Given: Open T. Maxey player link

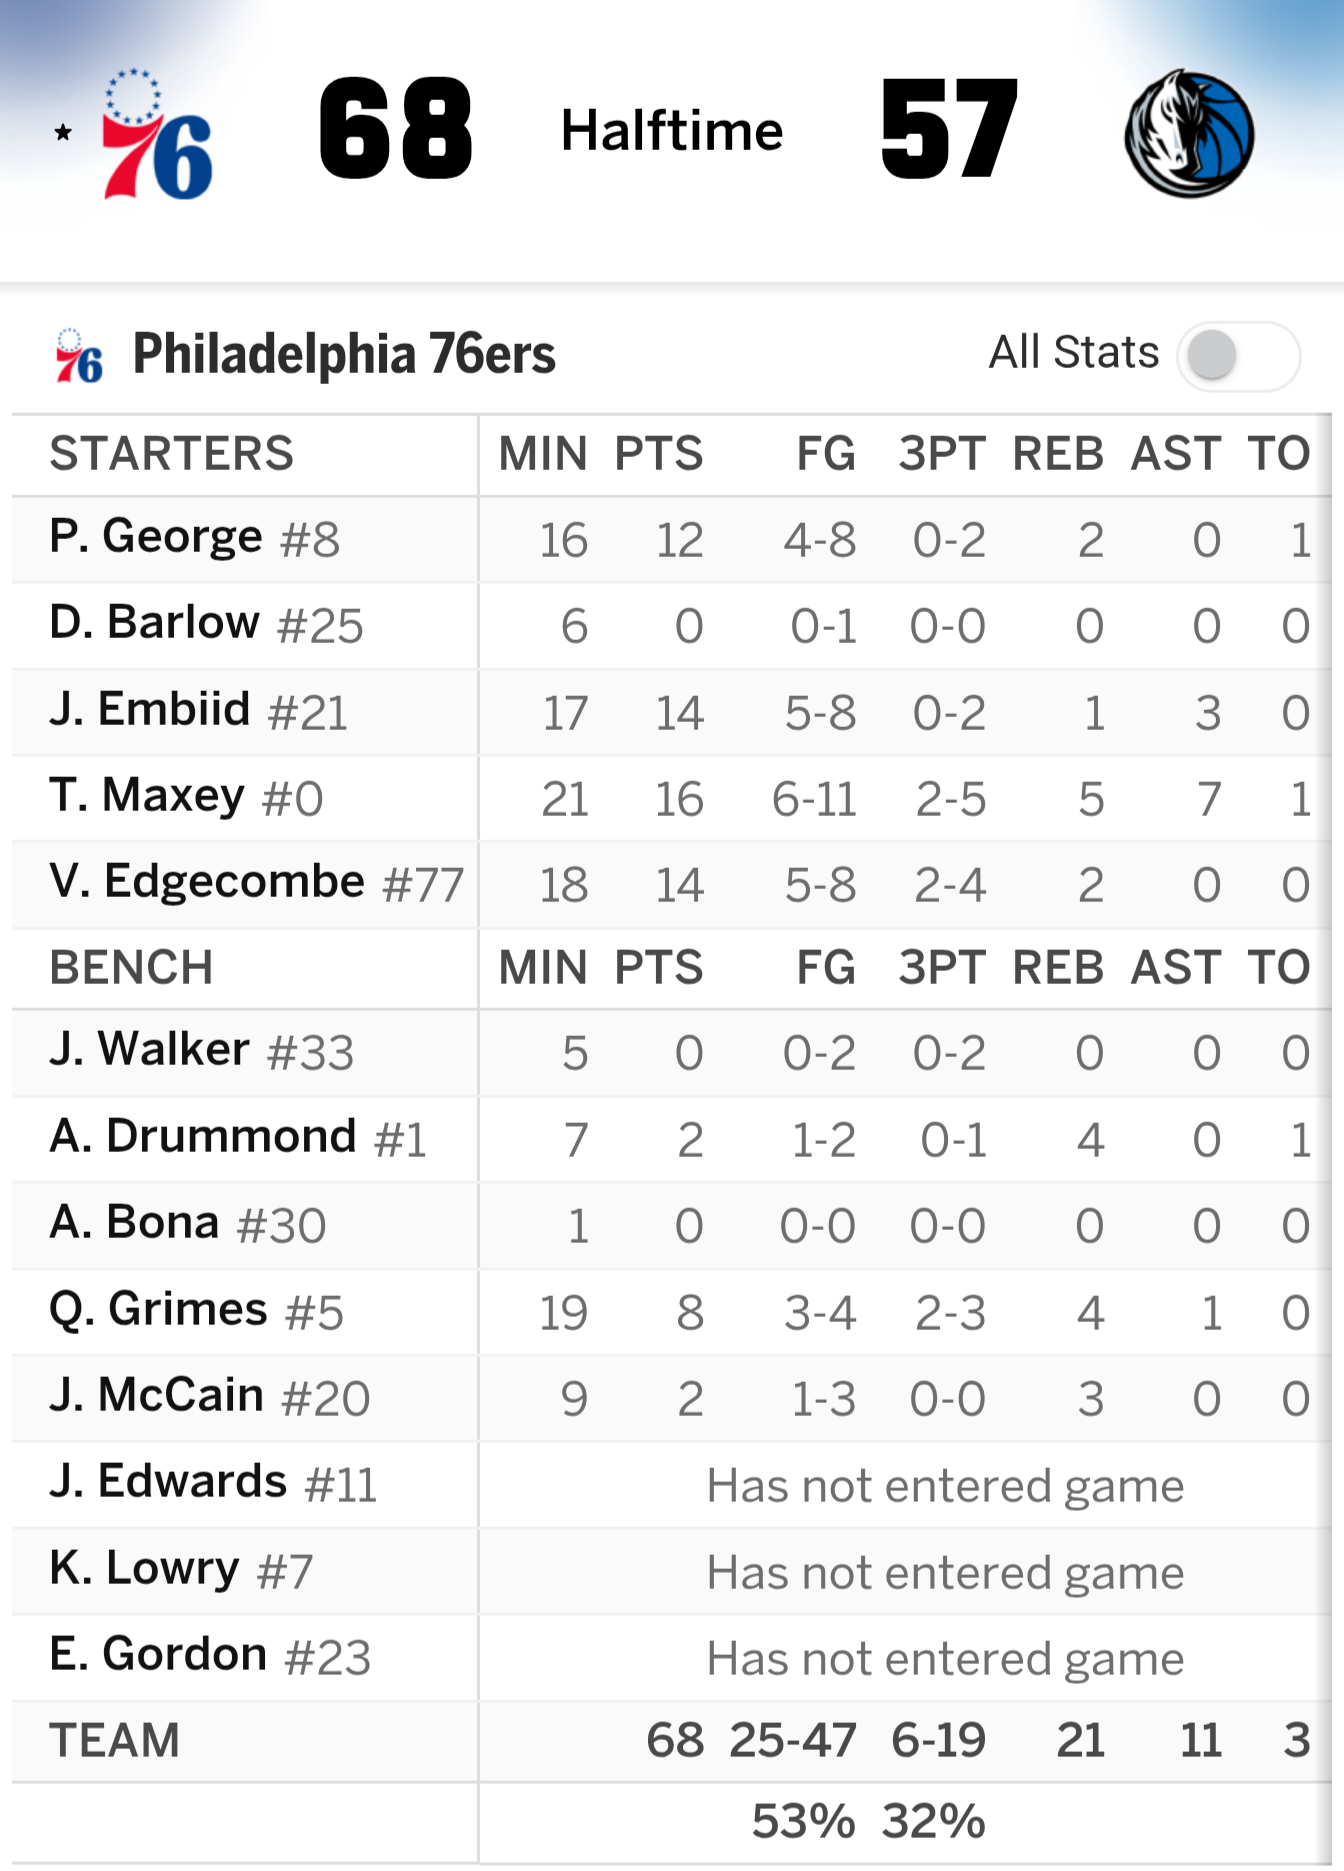Looking at the screenshot, I should click(147, 796).
